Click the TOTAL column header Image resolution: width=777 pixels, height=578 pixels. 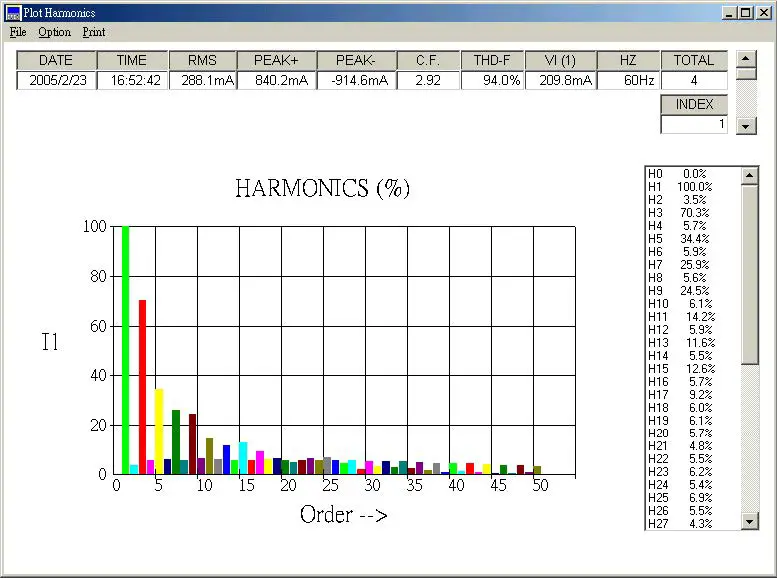694,60
